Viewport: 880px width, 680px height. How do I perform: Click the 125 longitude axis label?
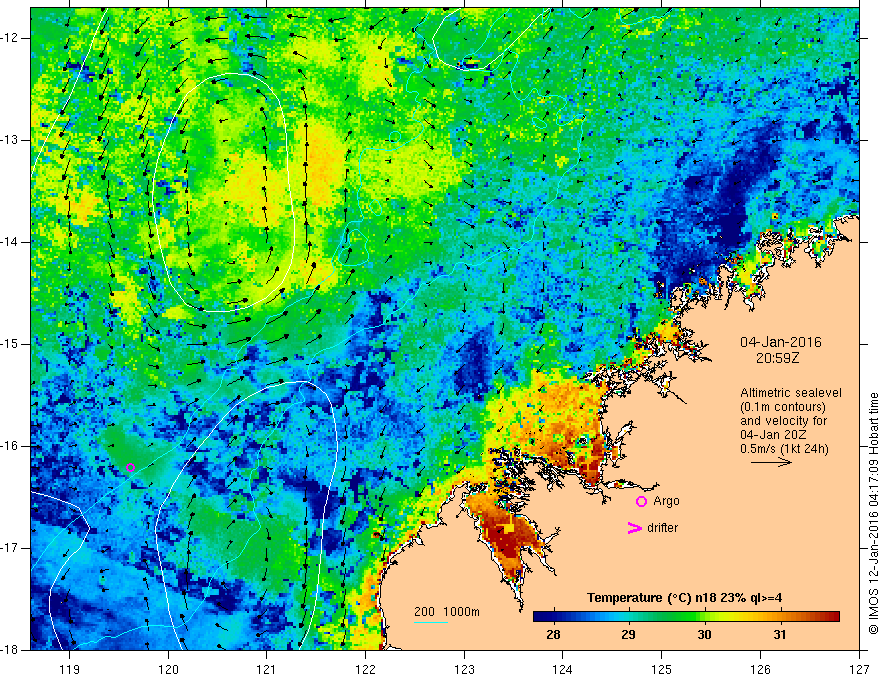click(662, 669)
